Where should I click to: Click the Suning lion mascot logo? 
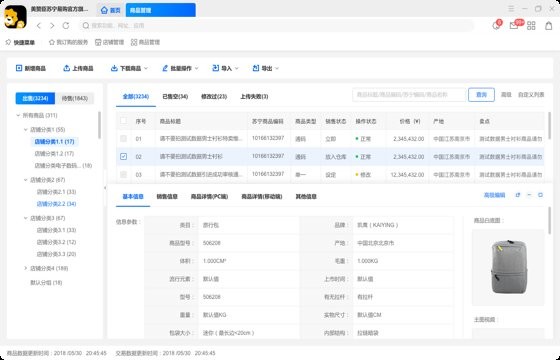[x=15, y=17]
